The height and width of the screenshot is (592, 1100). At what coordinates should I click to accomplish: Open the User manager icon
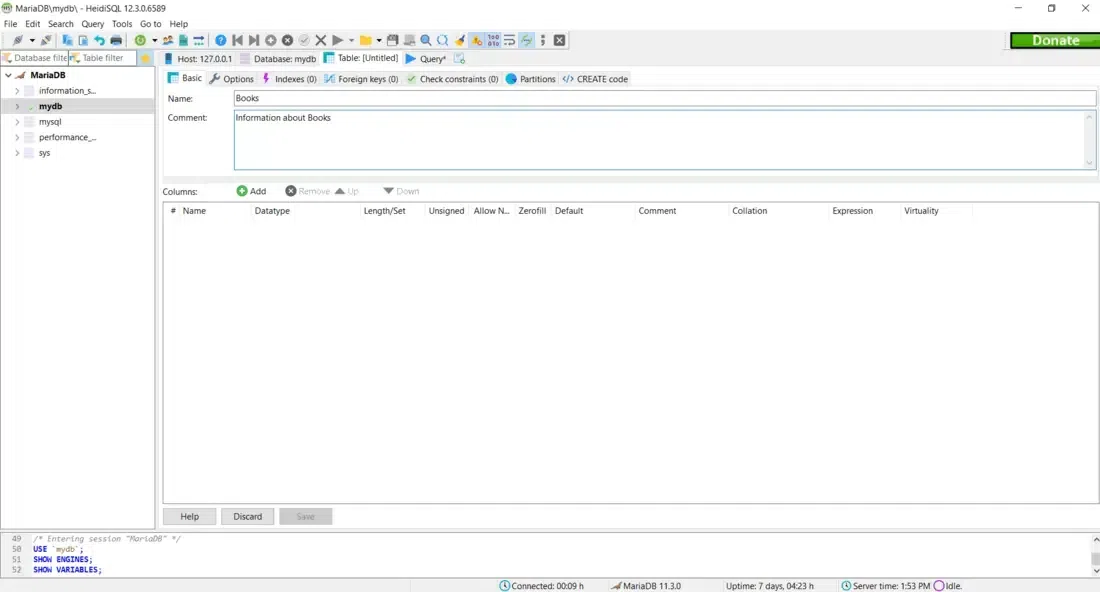click(168, 41)
